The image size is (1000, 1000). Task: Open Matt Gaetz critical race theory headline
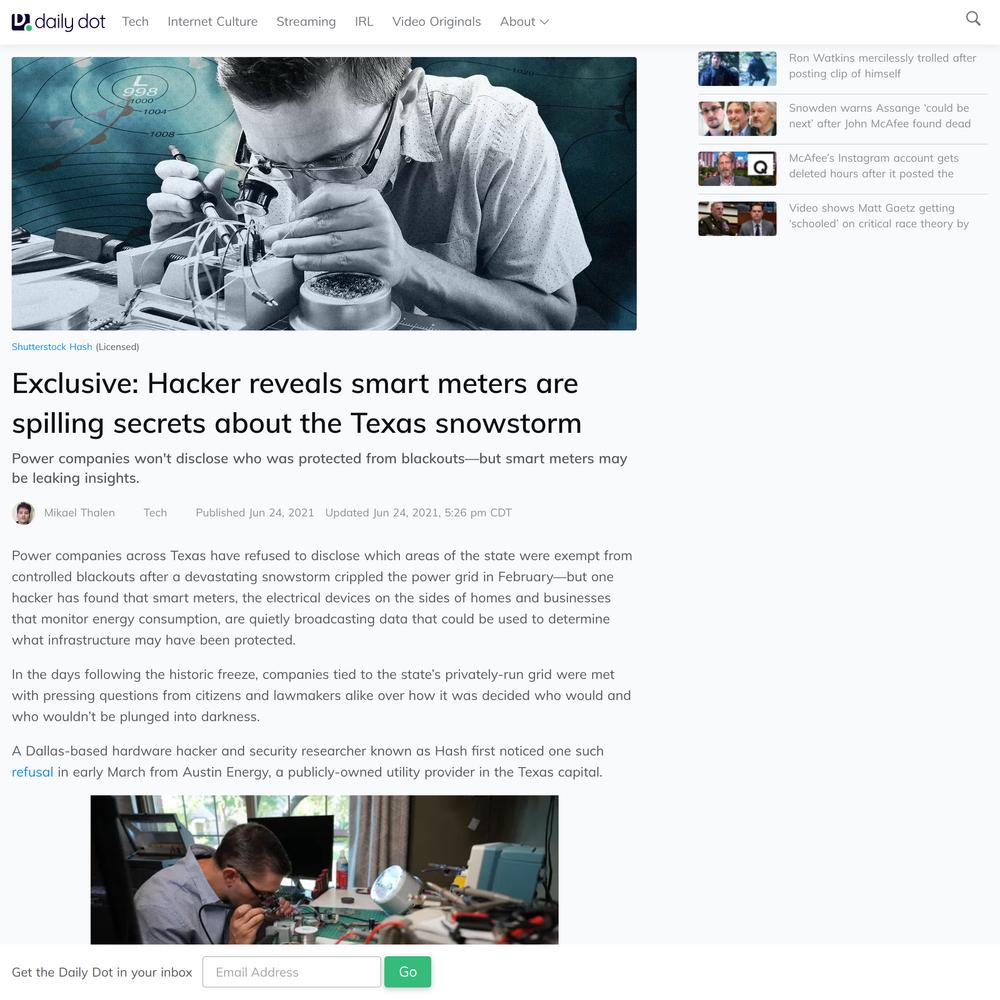878,216
